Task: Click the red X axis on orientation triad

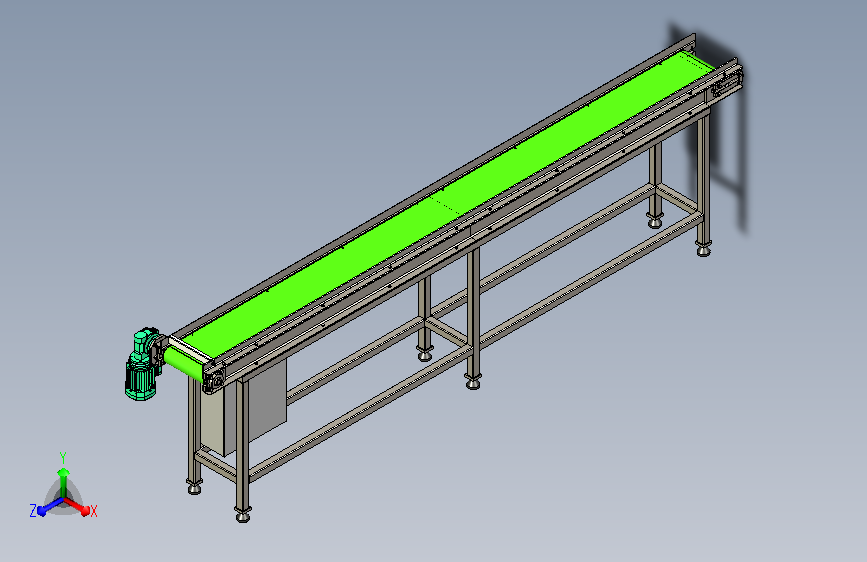Action: pos(81,508)
